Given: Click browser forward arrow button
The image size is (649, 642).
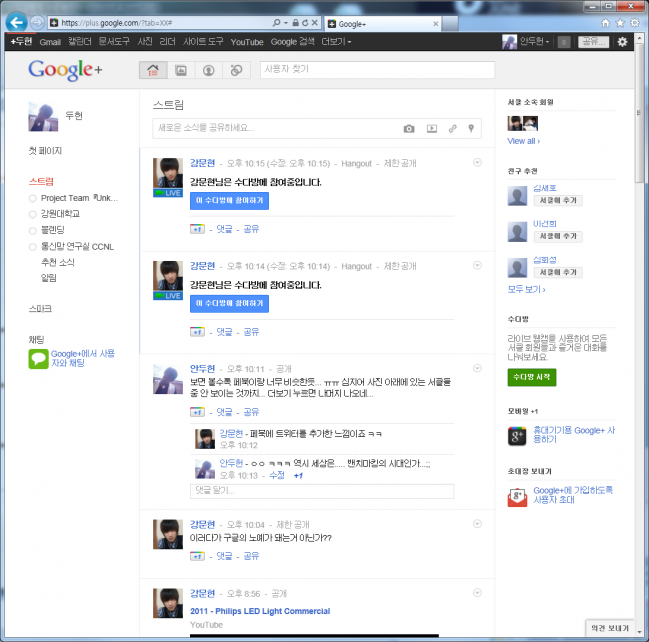Looking at the screenshot, I should point(37,22).
